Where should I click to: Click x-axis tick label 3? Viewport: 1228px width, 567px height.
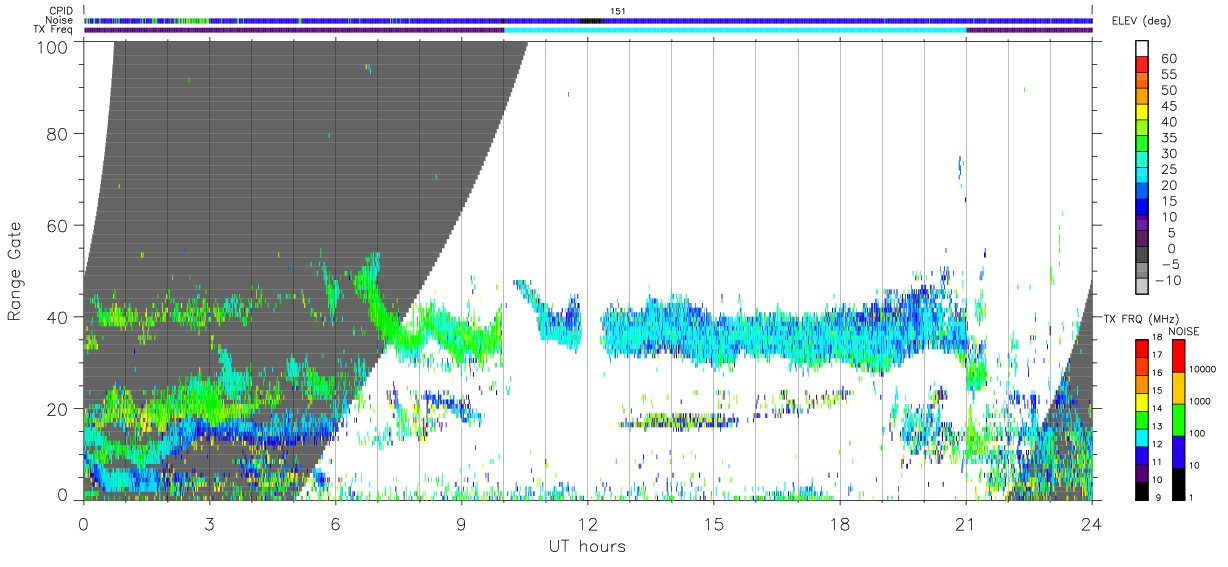pyautogui.click(x=209, y=523)
